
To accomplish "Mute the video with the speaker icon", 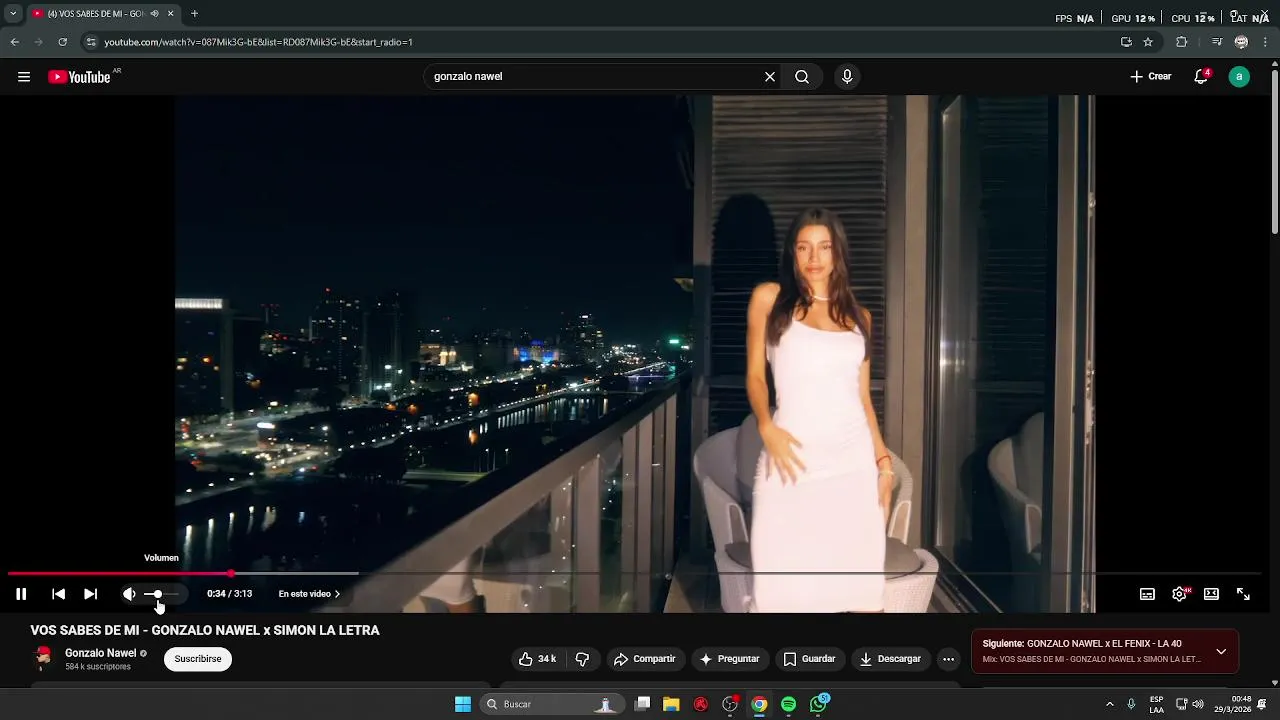I will tap(129, 594).
